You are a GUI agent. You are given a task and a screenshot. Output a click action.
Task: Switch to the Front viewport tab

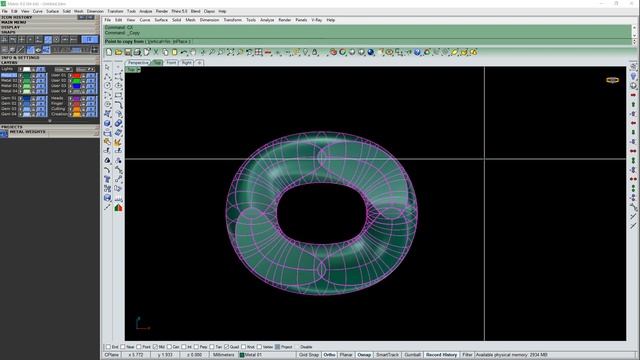pyautogui.click(x=171, y=62)
